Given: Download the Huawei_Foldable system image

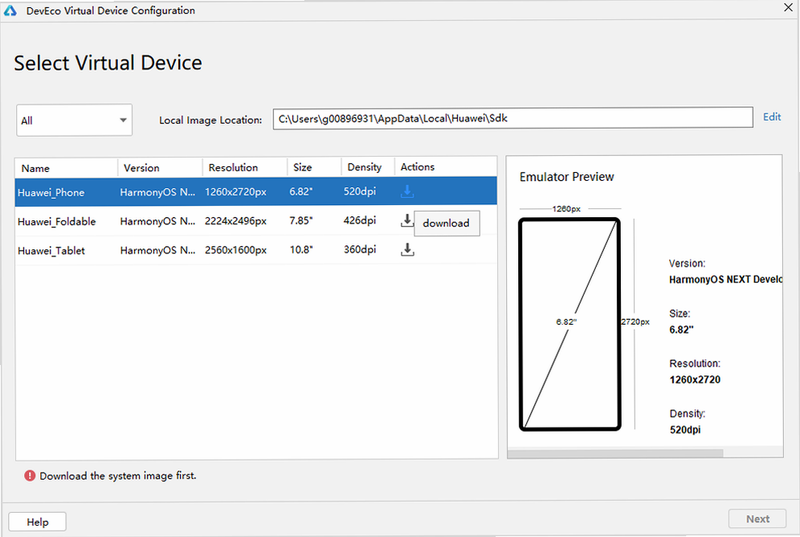Looking at the screenshot, I should (407, 220).
